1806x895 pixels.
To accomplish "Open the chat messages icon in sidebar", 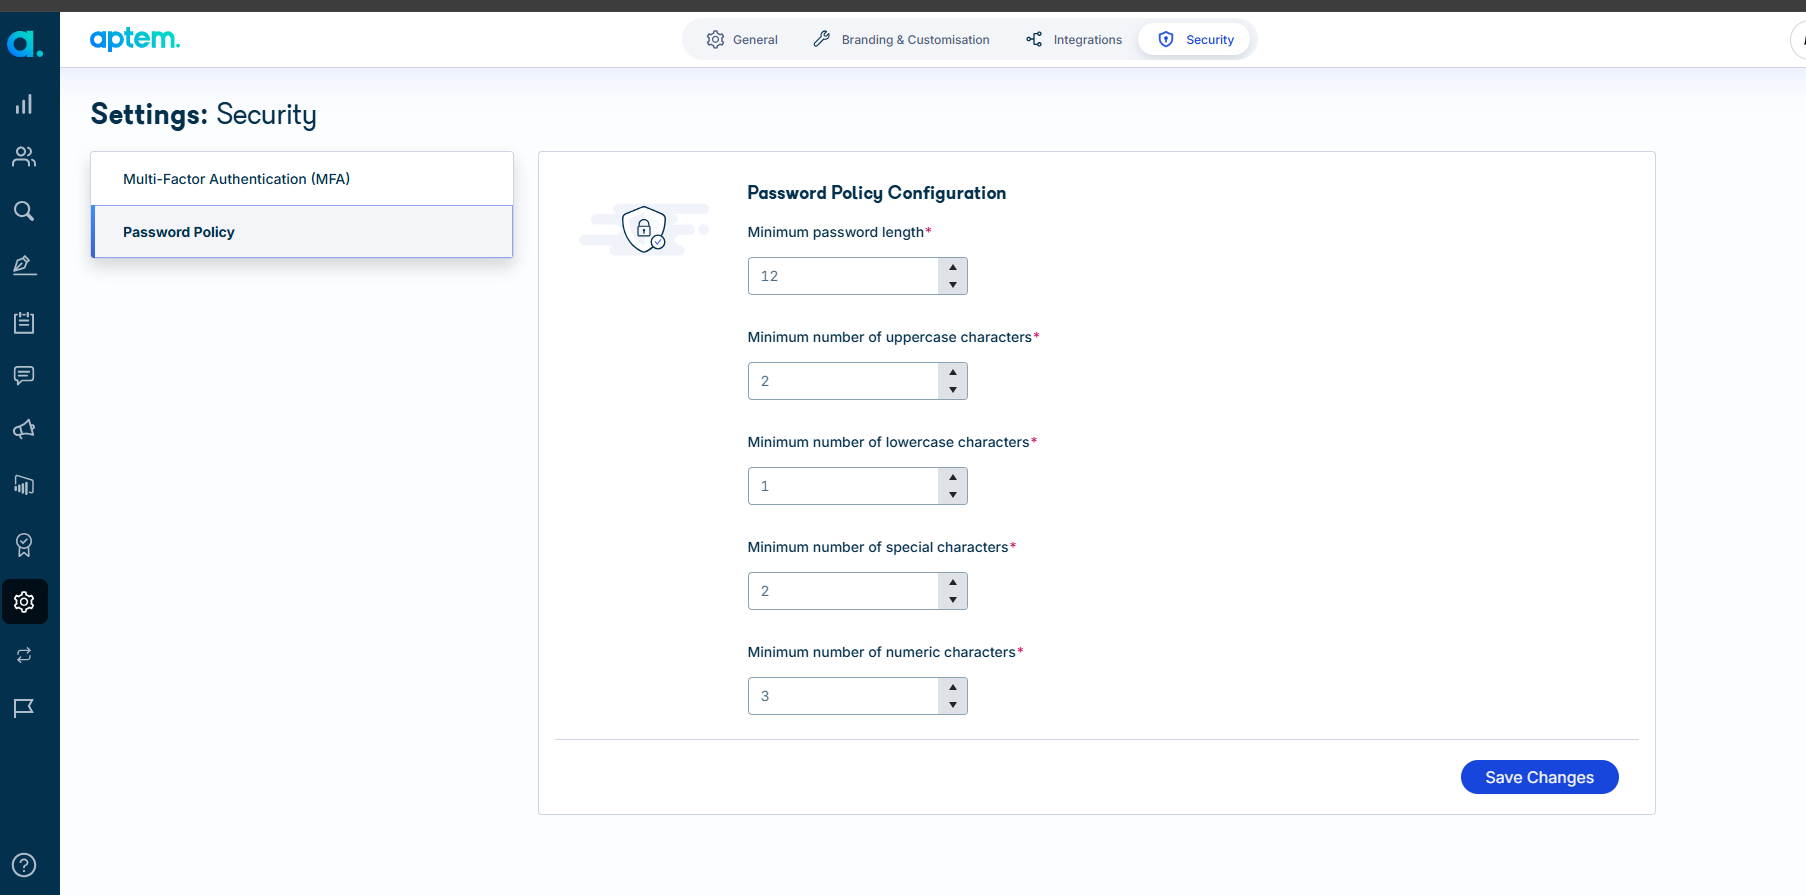I will 24,375.
